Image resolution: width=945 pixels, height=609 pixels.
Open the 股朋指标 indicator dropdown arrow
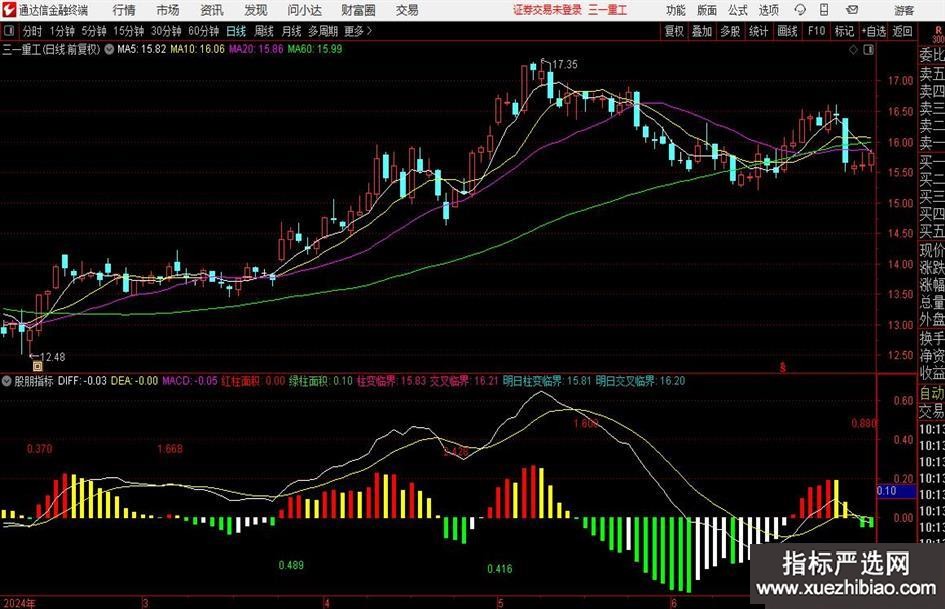tap(7, 381)
